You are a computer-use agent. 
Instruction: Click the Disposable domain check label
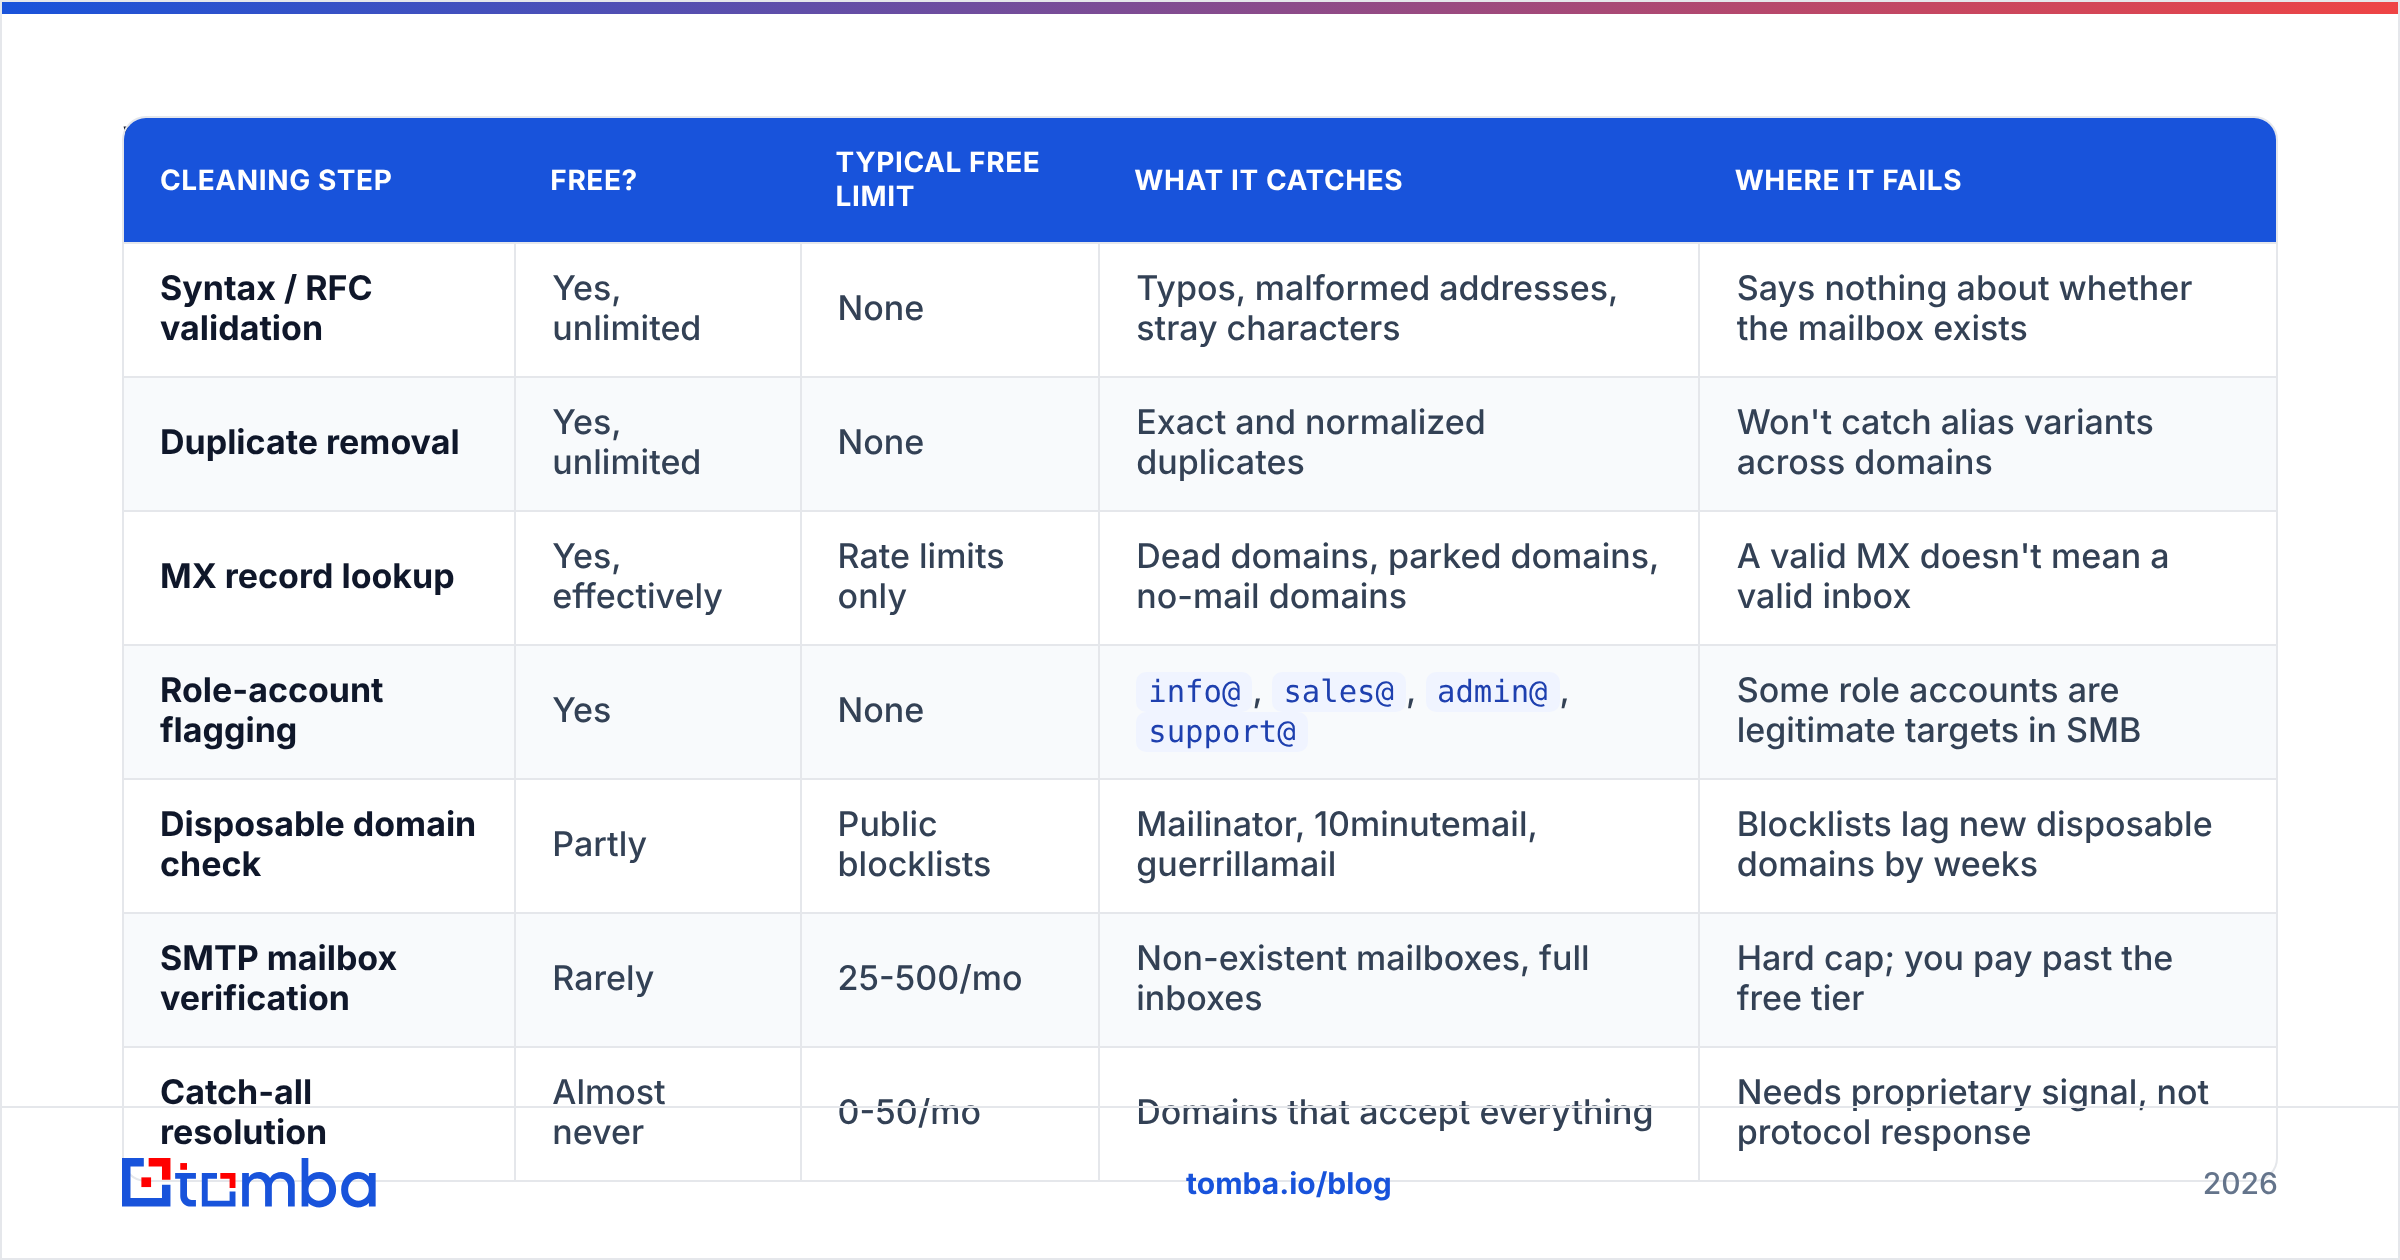tap(318, 844)
